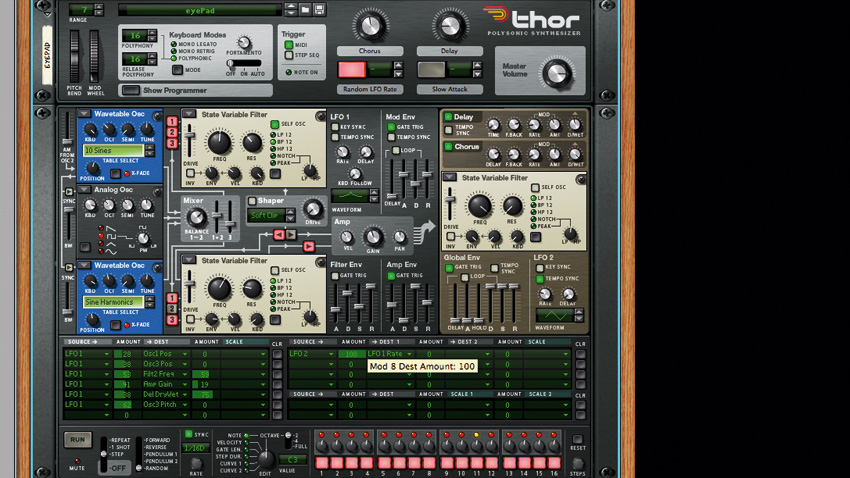Click the save patch floppy icon

tap(319, 9)
